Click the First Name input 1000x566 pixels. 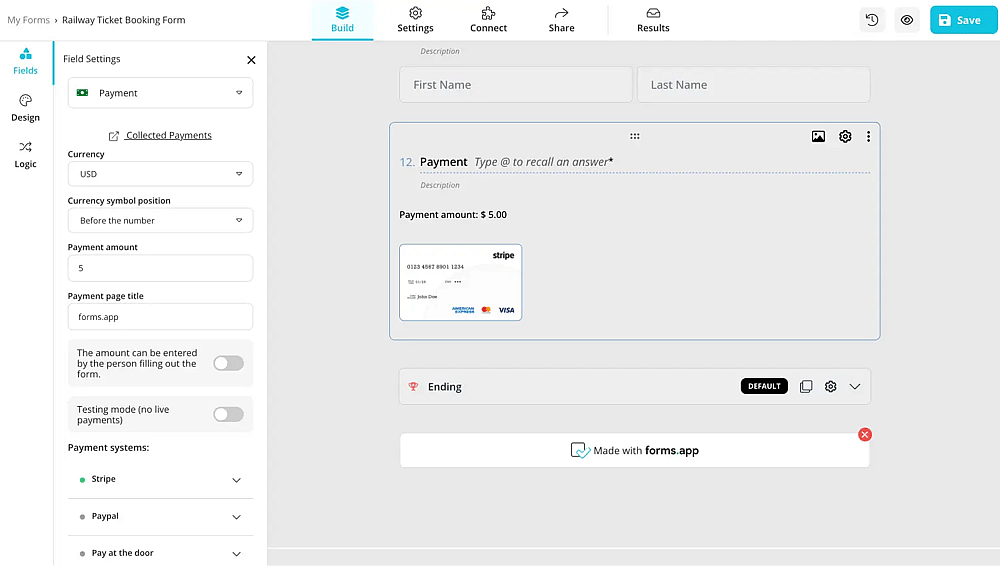pos(515,85)
